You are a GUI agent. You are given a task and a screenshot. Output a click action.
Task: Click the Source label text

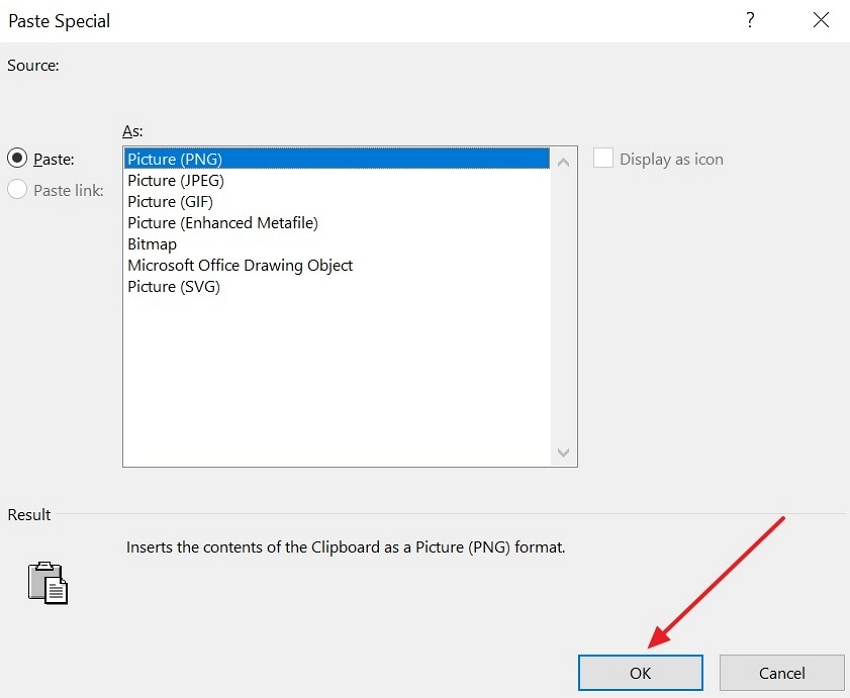[33, 65]
